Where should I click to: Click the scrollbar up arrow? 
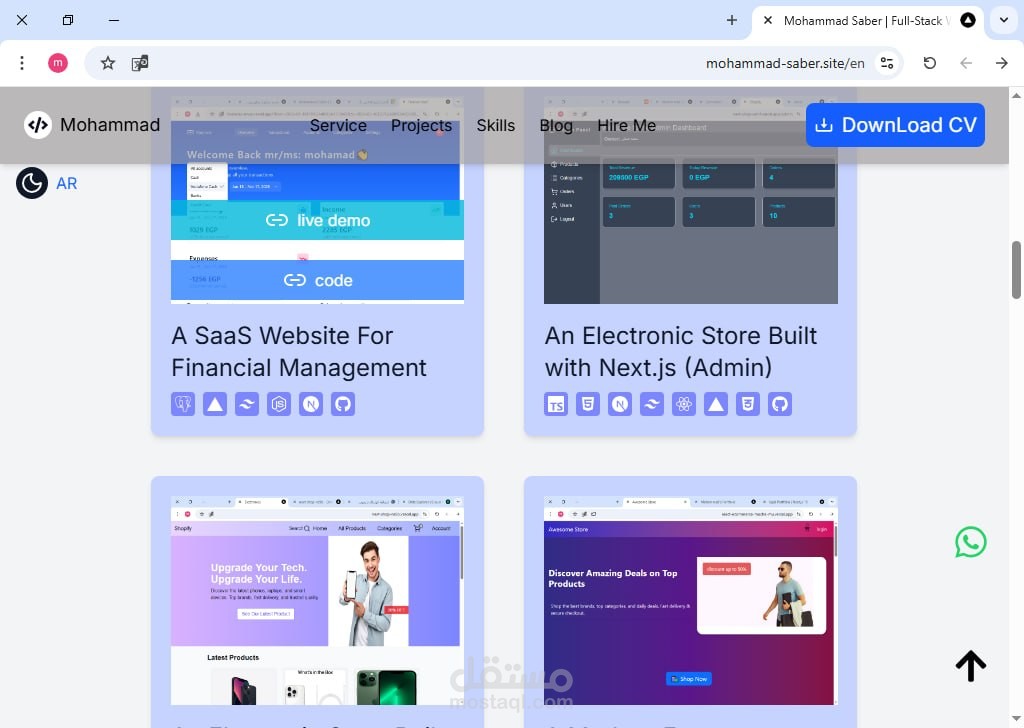pos(1016,95)
